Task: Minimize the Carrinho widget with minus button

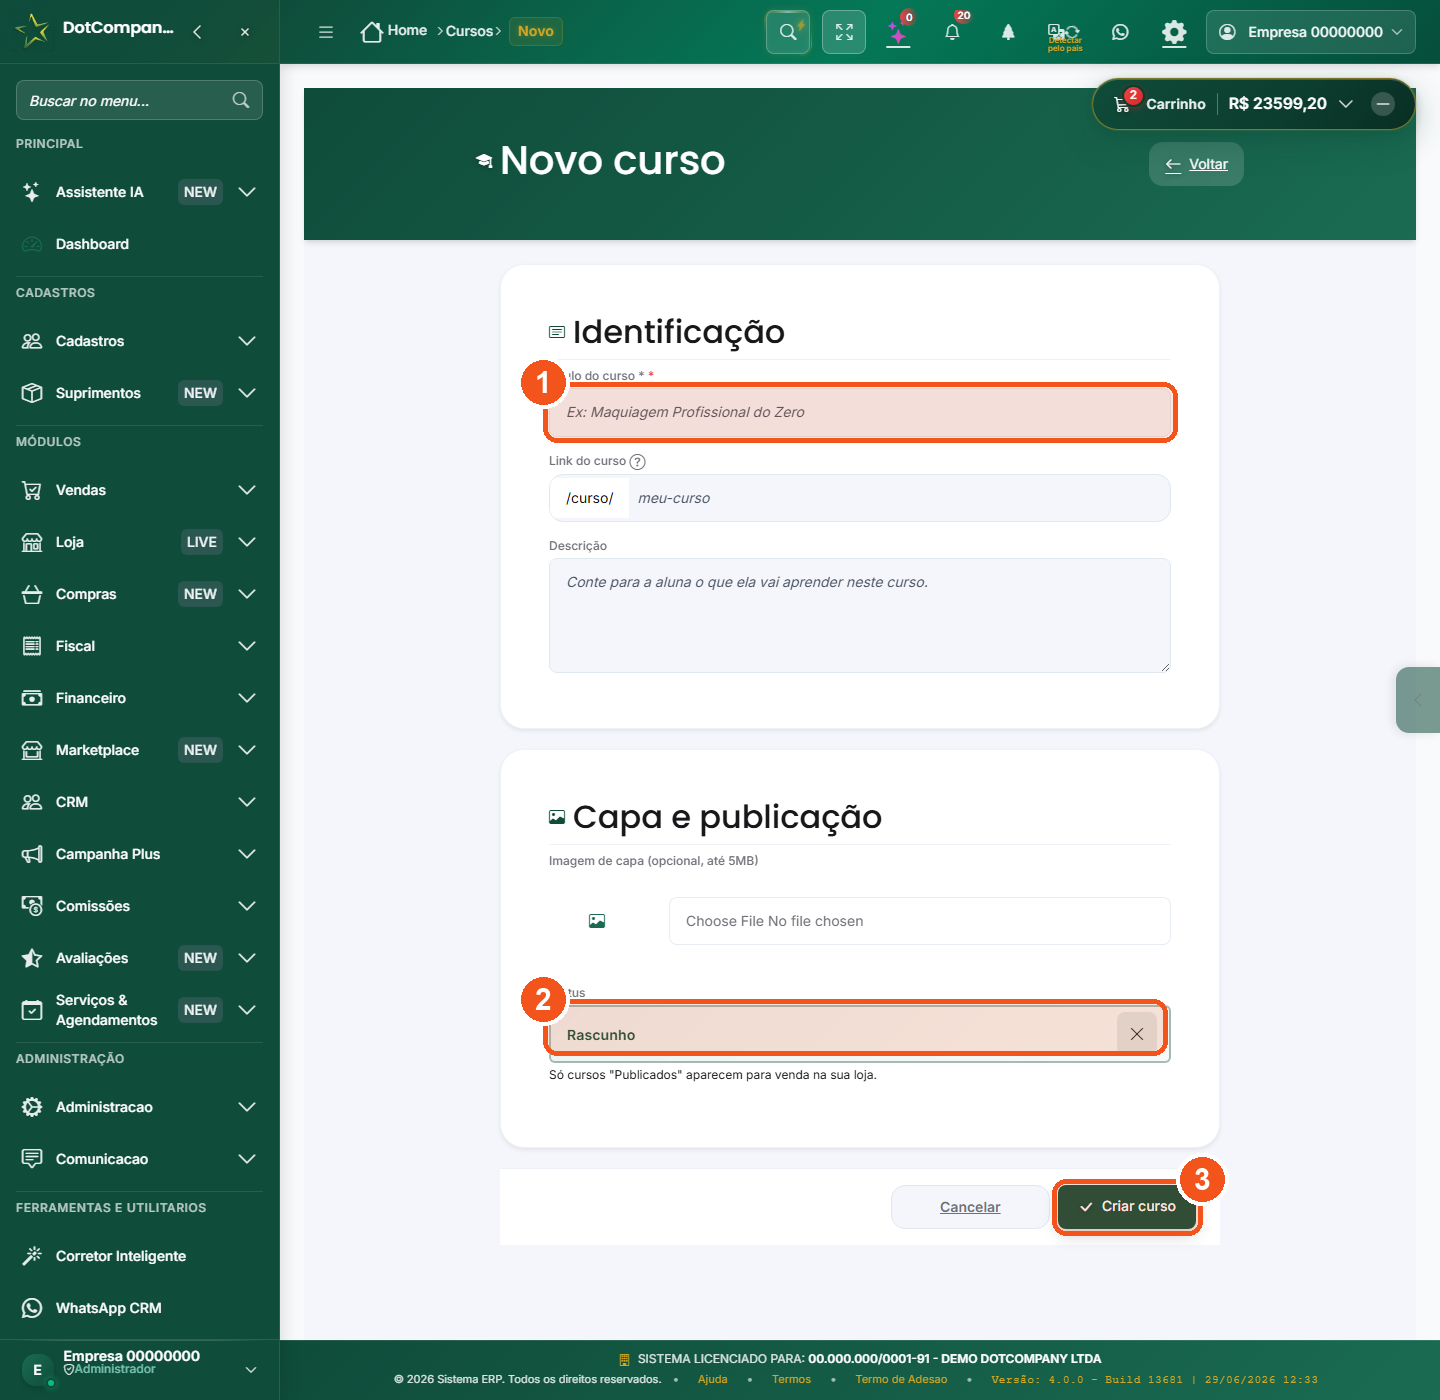Action: pyautogui.click(x=1383, y=104)
